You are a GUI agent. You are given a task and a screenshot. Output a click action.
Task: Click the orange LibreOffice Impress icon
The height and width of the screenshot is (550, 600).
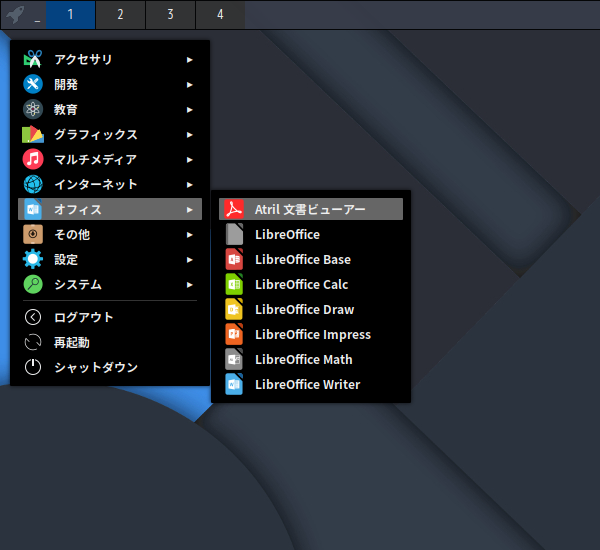tap(234, 335)
